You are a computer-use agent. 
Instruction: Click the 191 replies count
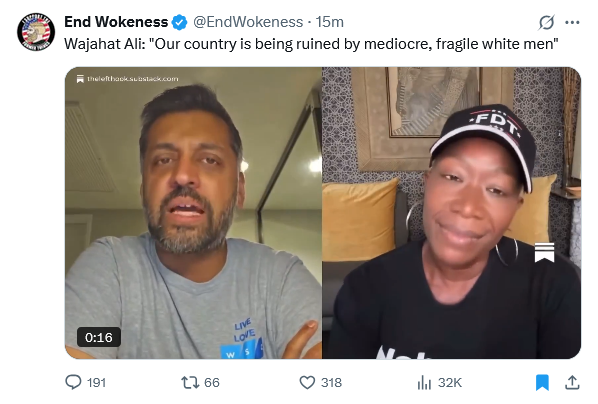click(96, 383)
